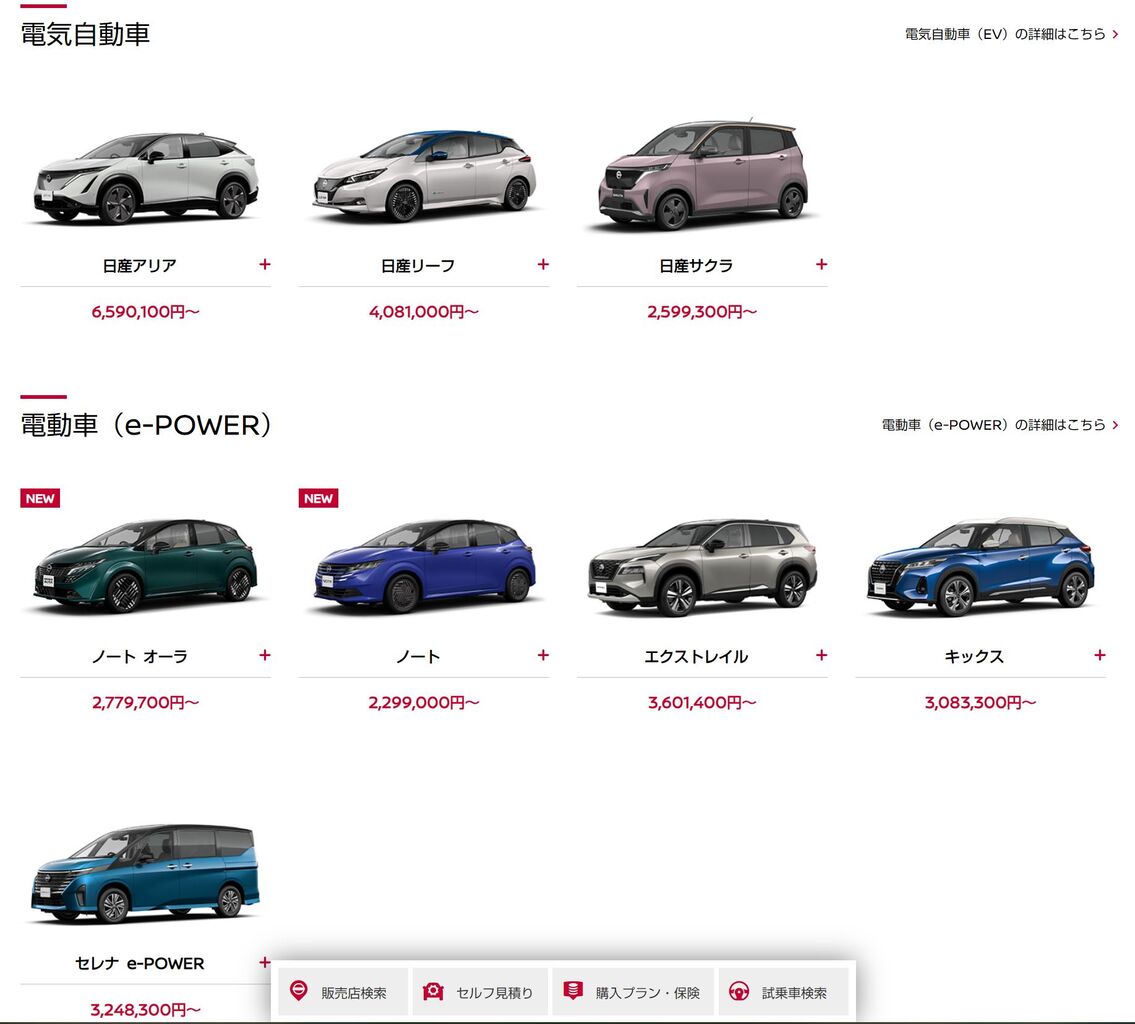The width and height of the screenshot is (1135, 1024).
Task: Click the blue セレナ e-POWER van image
Action: click(x=145, y=873)
